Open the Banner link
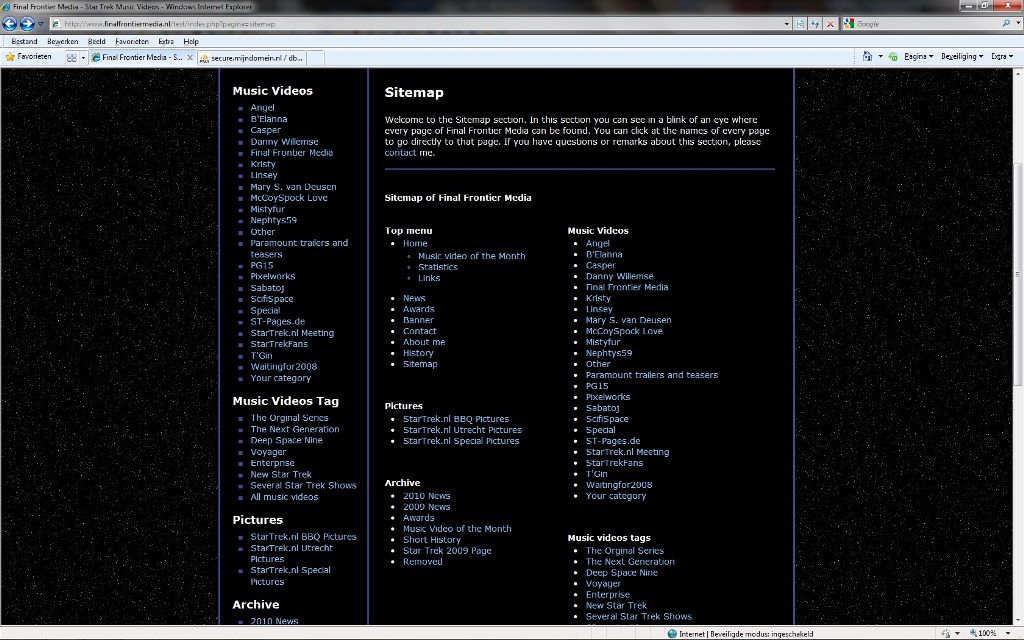This screenshot has height=640, width=1024. pyautogui.click(x=418, y=320)
